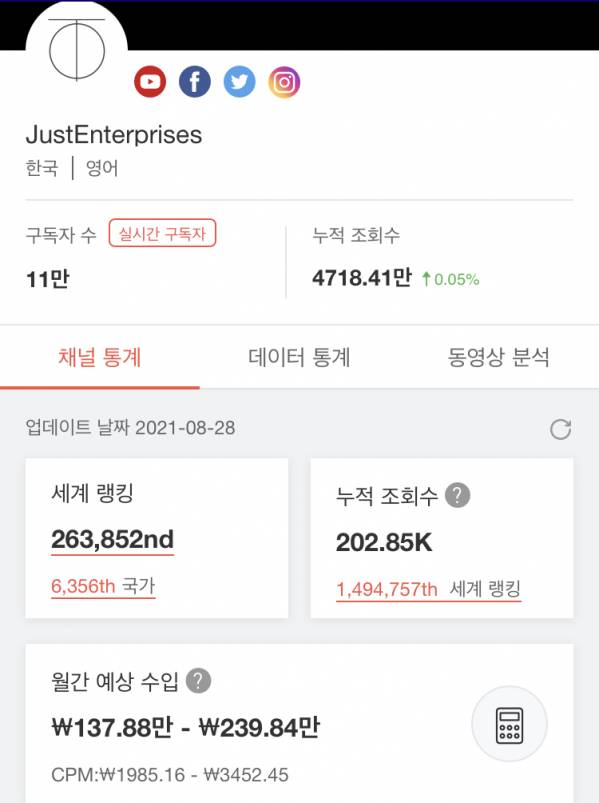This screenshot has width=599, height=803.
Task: Click the JustEnterprises channel name
Action: (x=114, y=135)
